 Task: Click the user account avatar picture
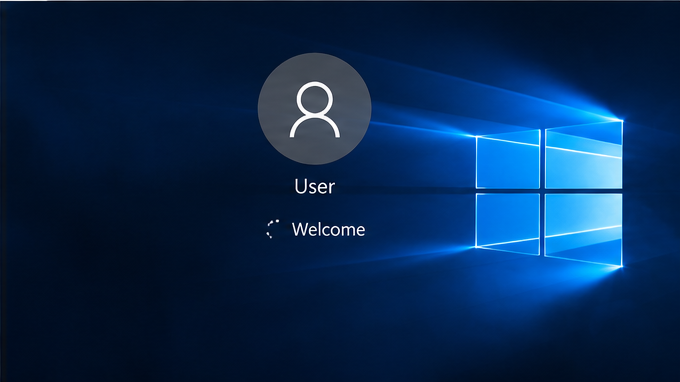click(314, 109)
